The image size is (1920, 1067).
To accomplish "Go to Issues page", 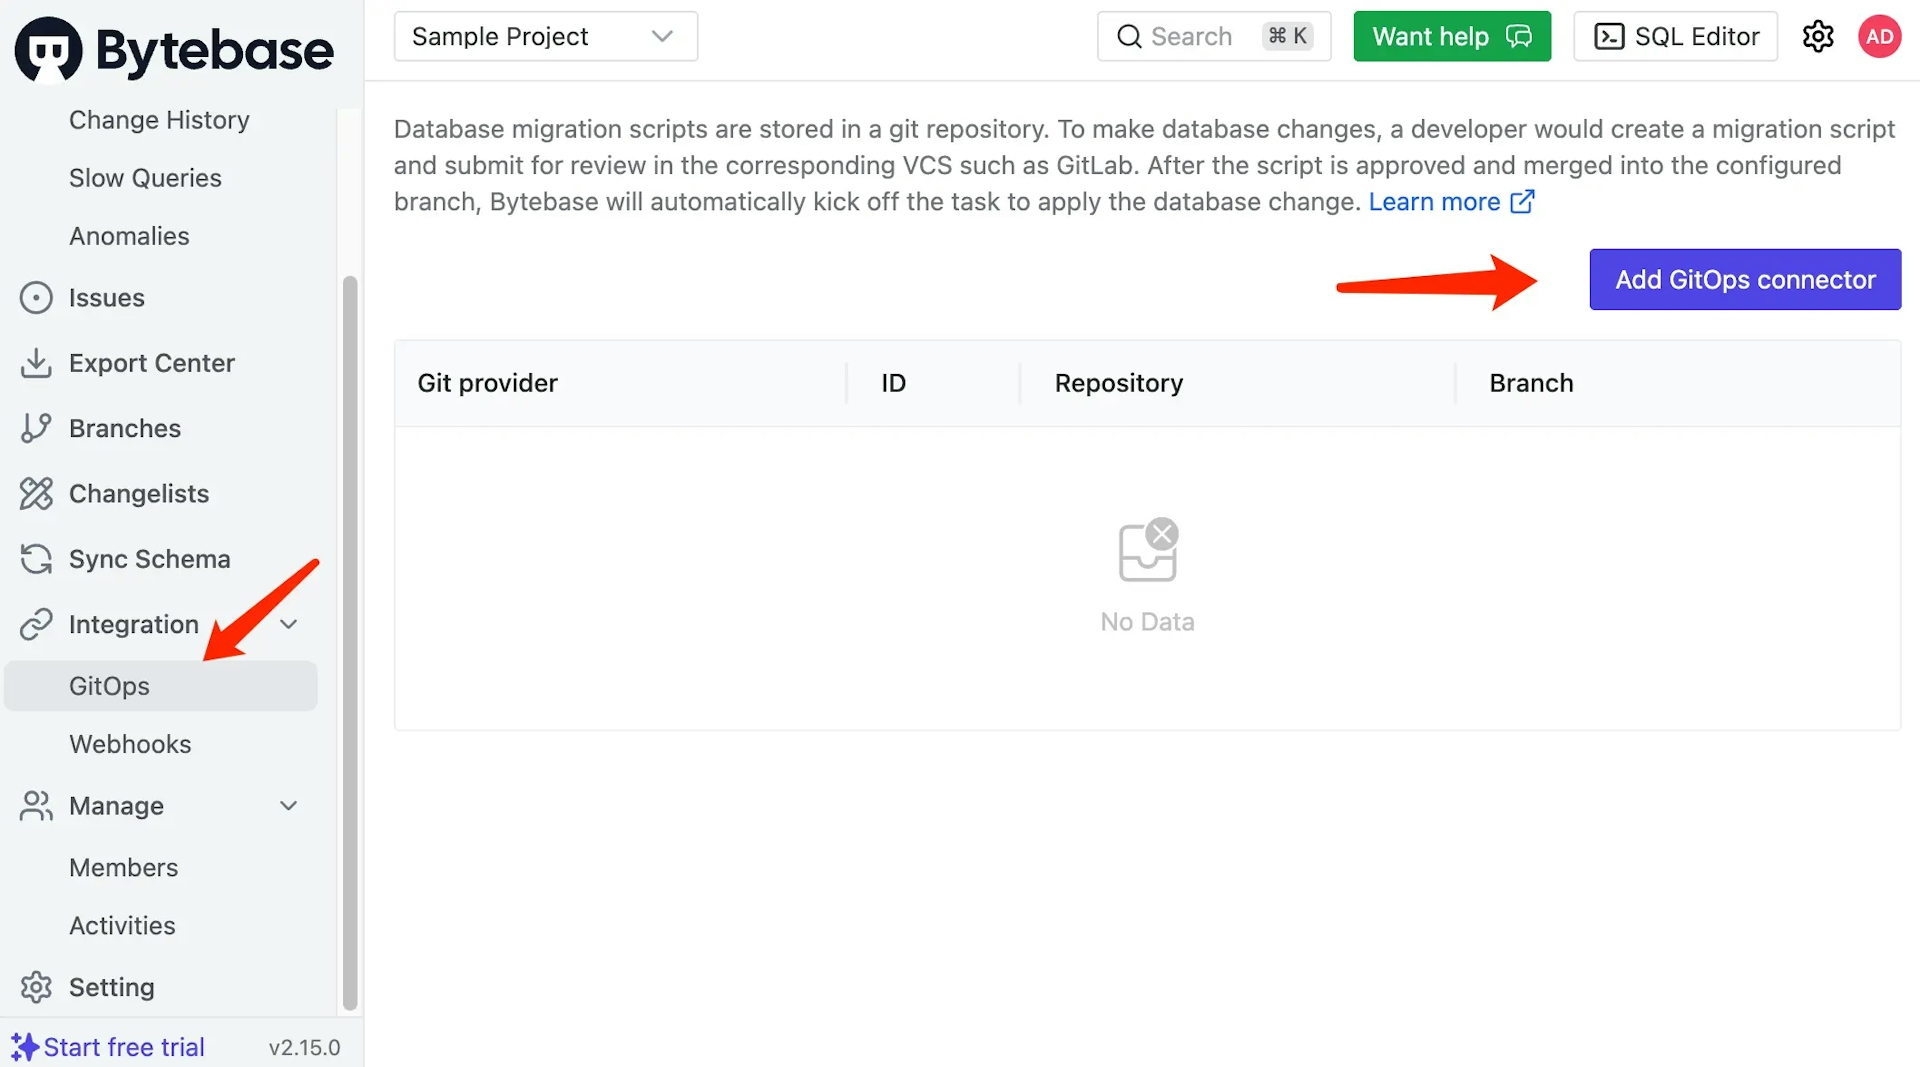I will (106, 298).
